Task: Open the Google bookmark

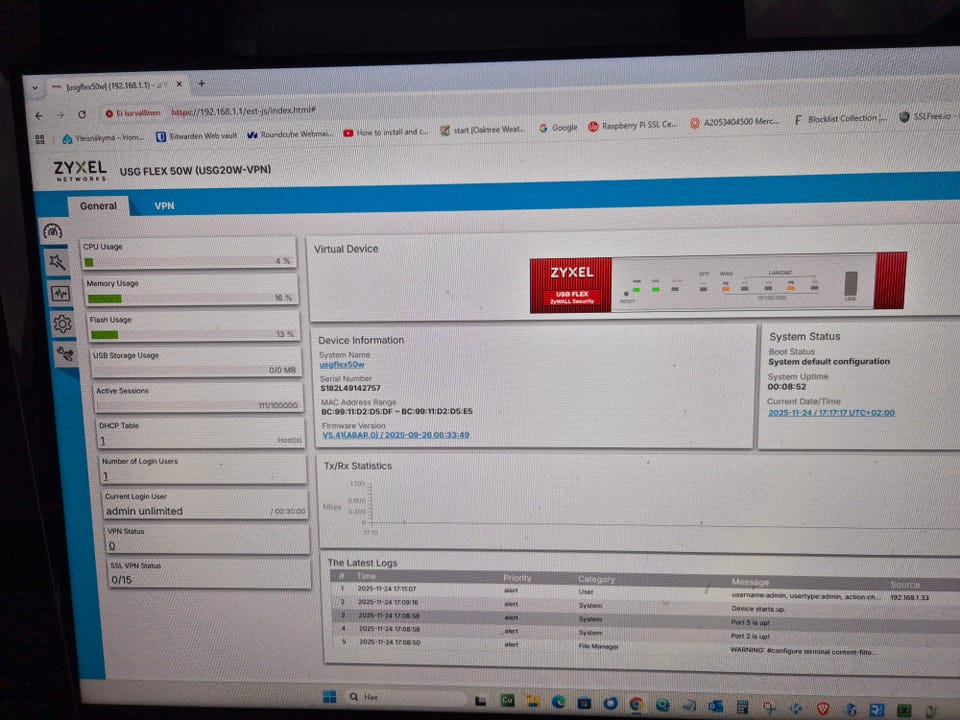Action: pyautogui.click(x=558, y=127)
